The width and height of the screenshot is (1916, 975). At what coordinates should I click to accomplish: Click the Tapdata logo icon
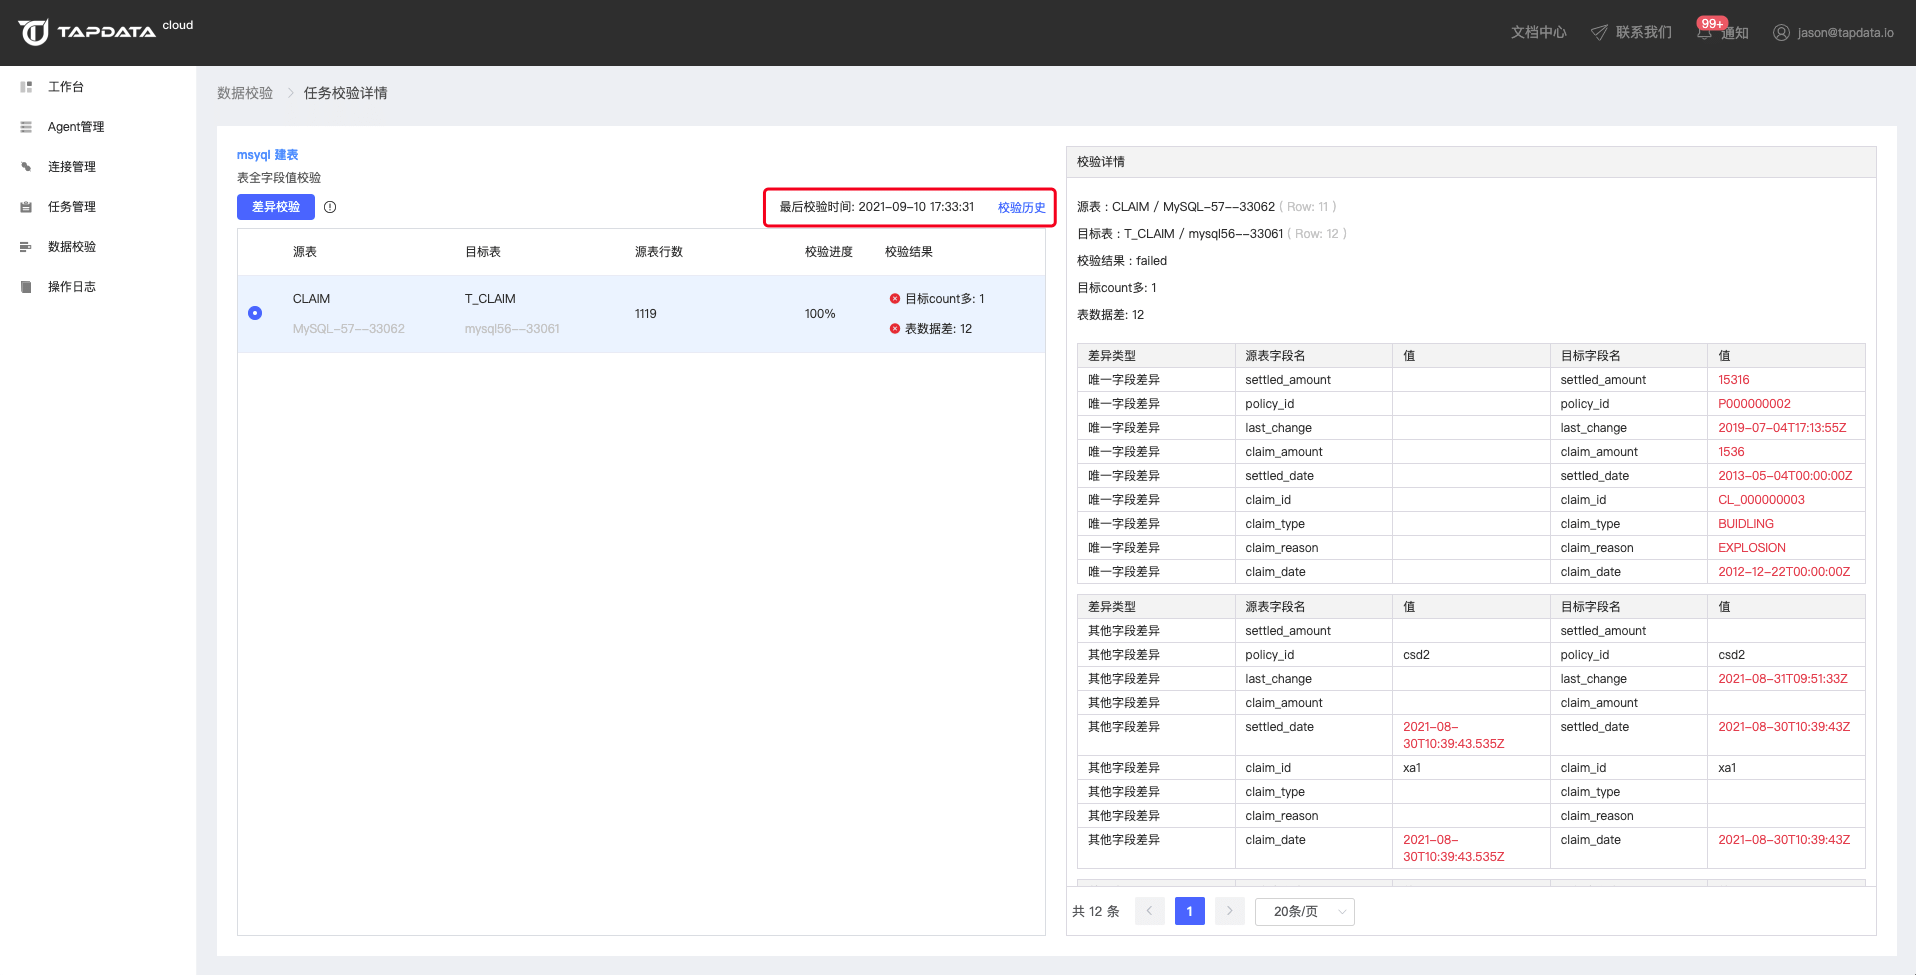tap(33, 32)
